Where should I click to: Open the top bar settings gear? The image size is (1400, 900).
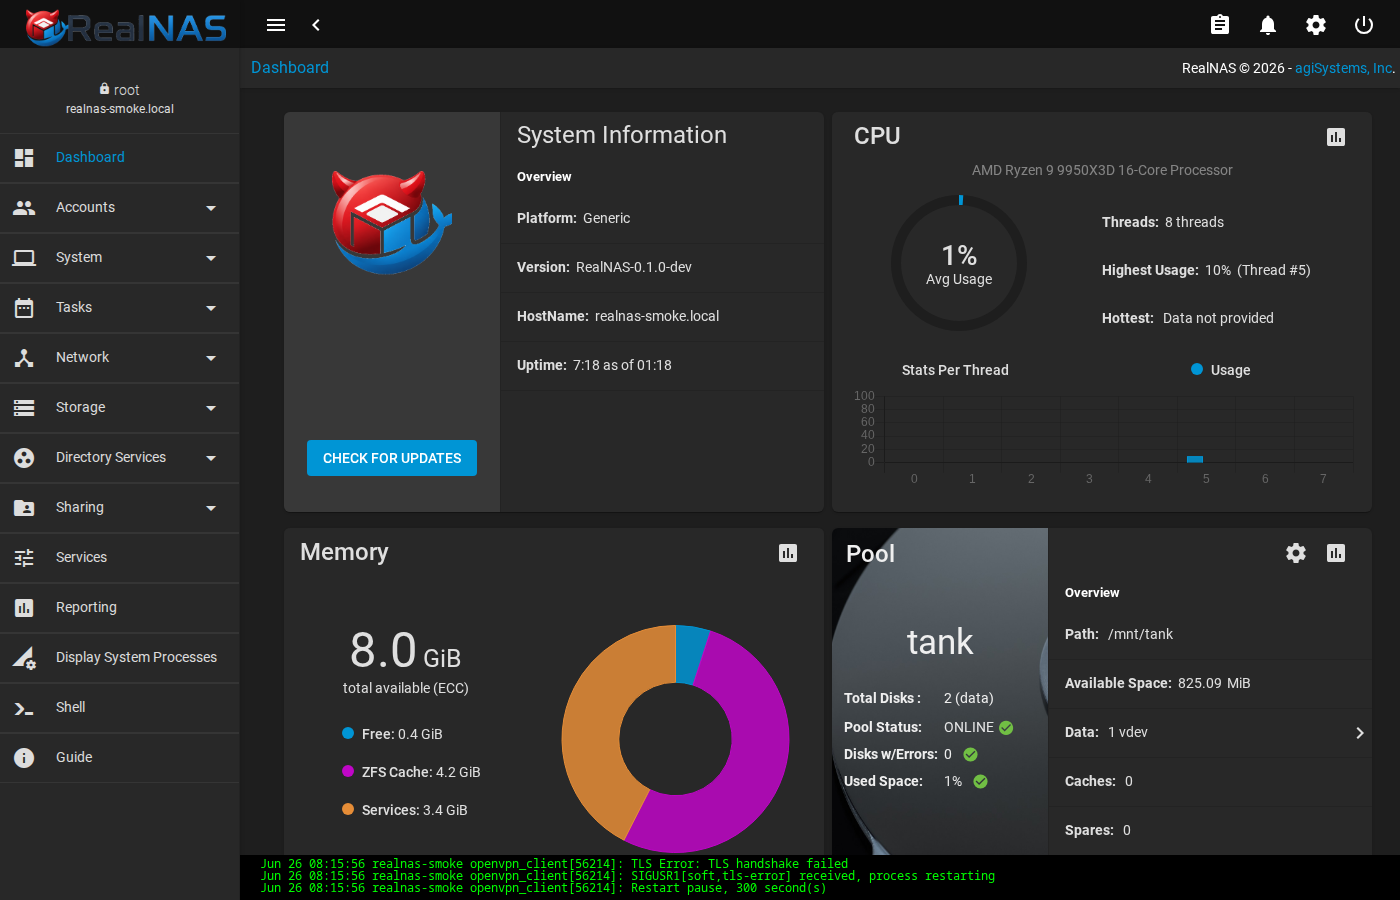tap(1316, 25)
